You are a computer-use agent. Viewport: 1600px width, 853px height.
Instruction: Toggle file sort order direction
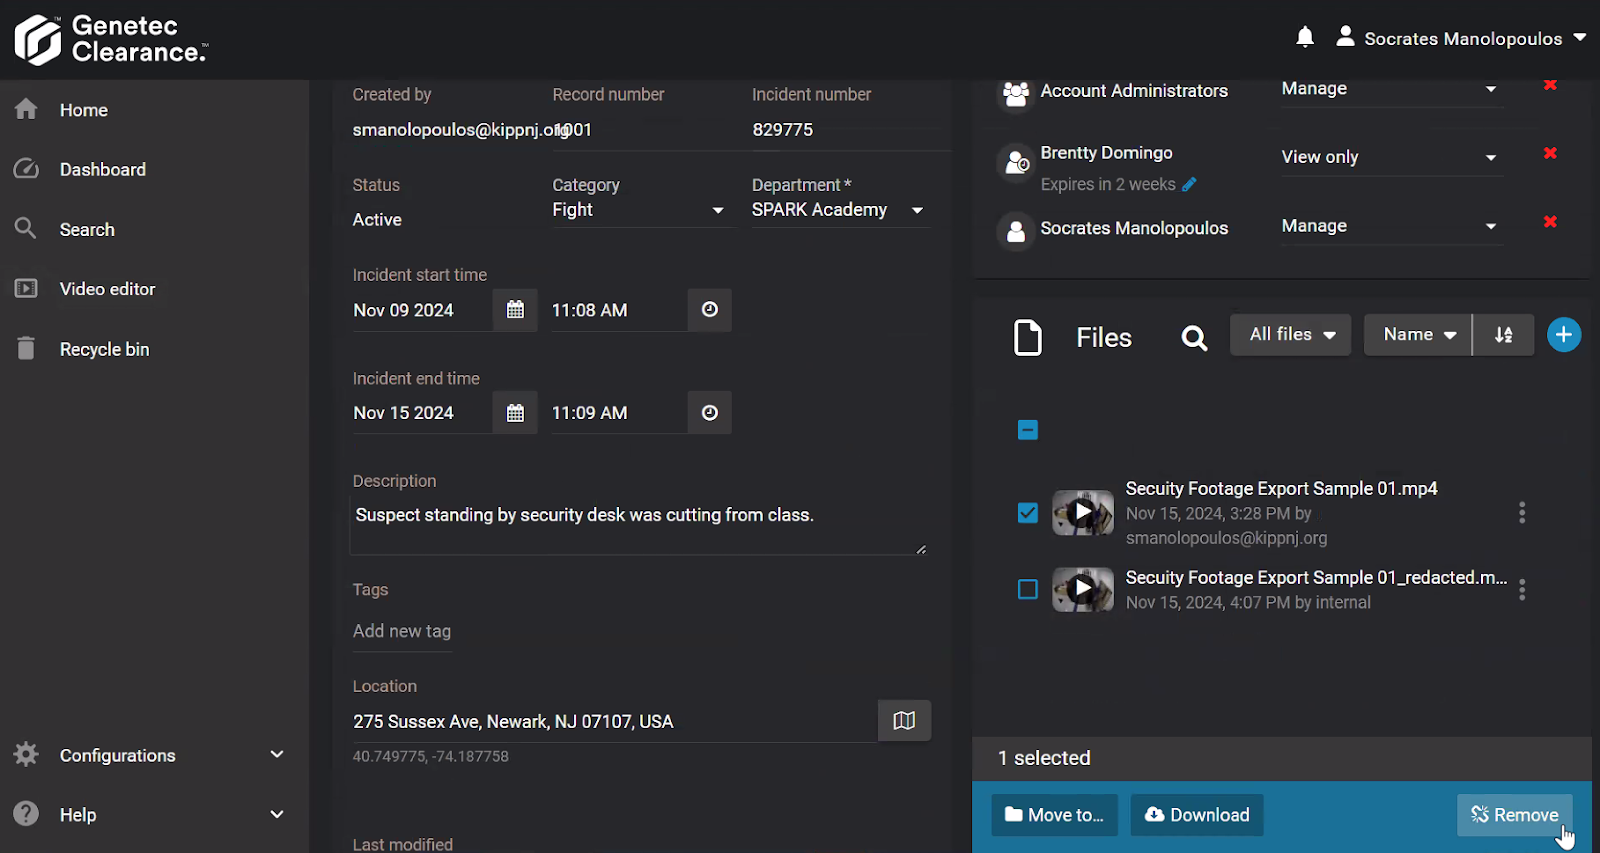(1503, 335)
